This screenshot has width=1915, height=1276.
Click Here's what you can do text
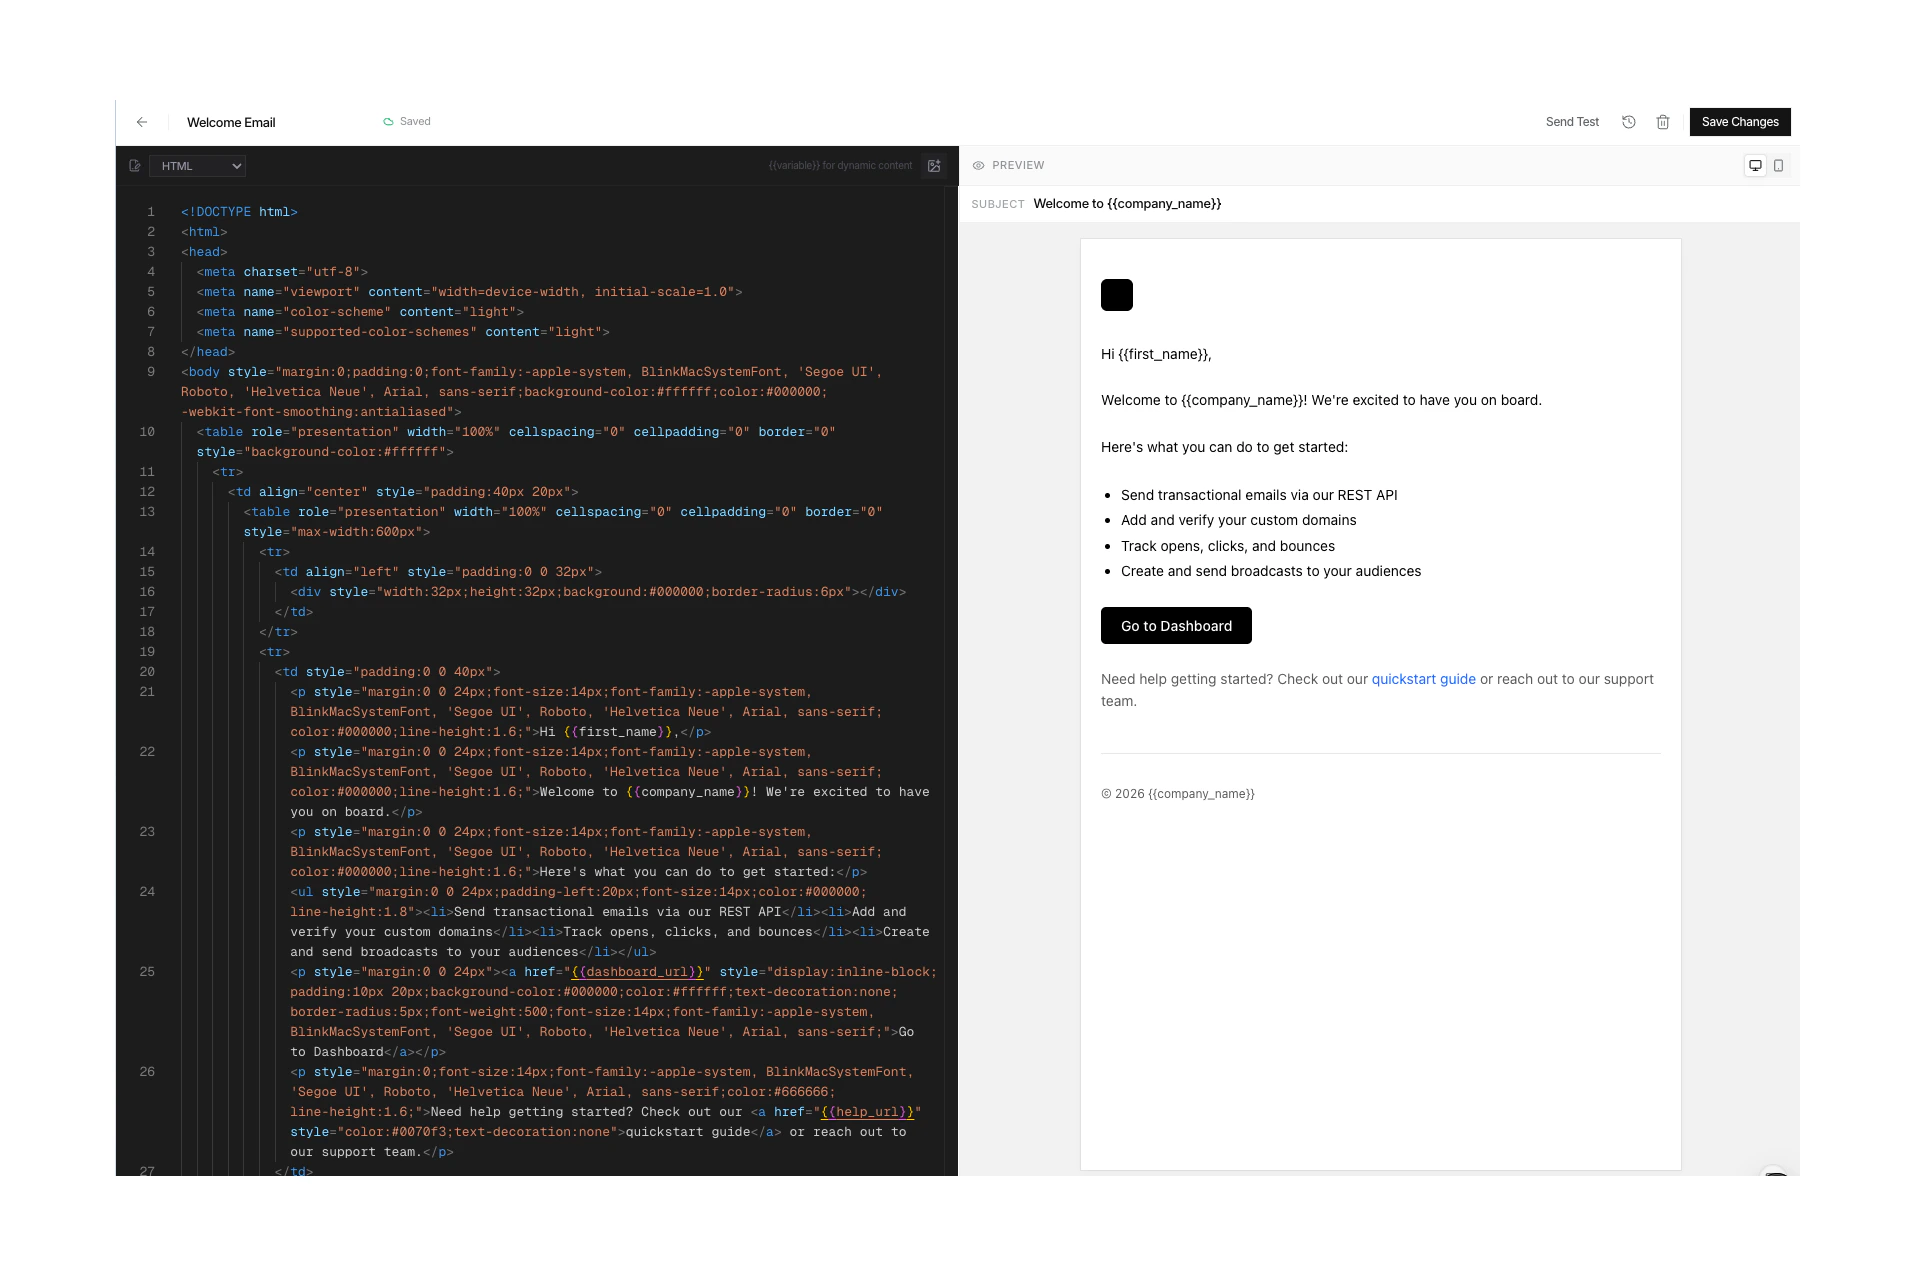[x=1224, y=447]
